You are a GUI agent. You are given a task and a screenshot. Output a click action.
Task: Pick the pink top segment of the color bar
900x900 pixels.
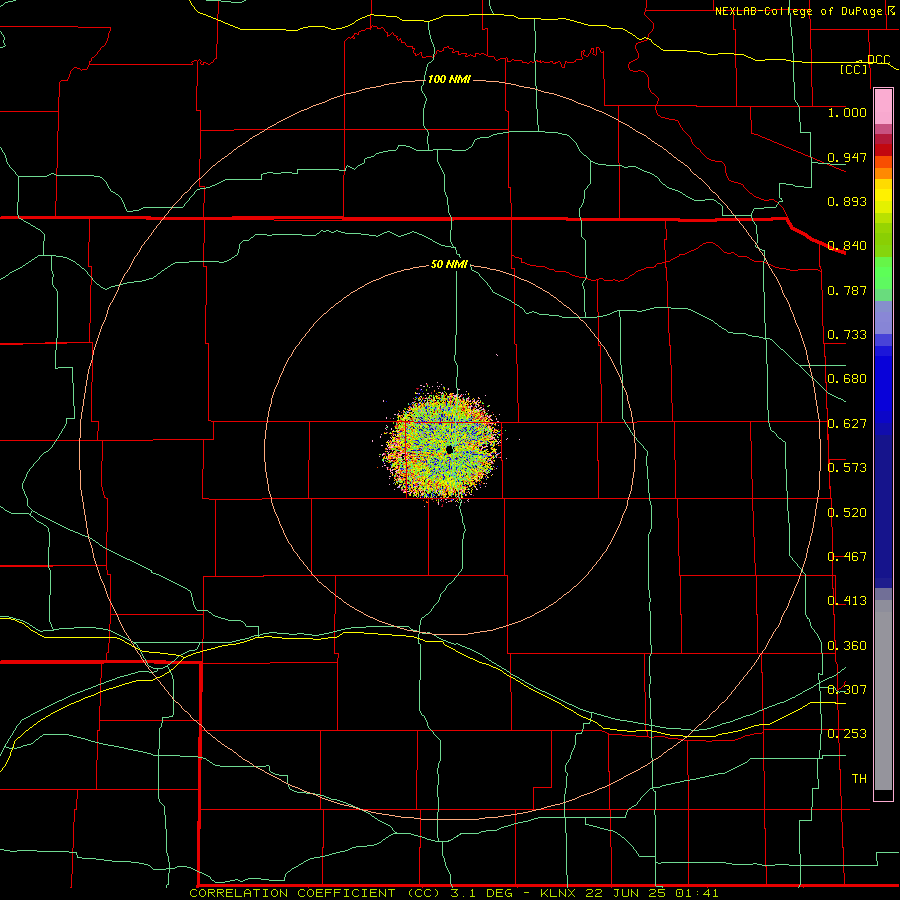[883, 106]
